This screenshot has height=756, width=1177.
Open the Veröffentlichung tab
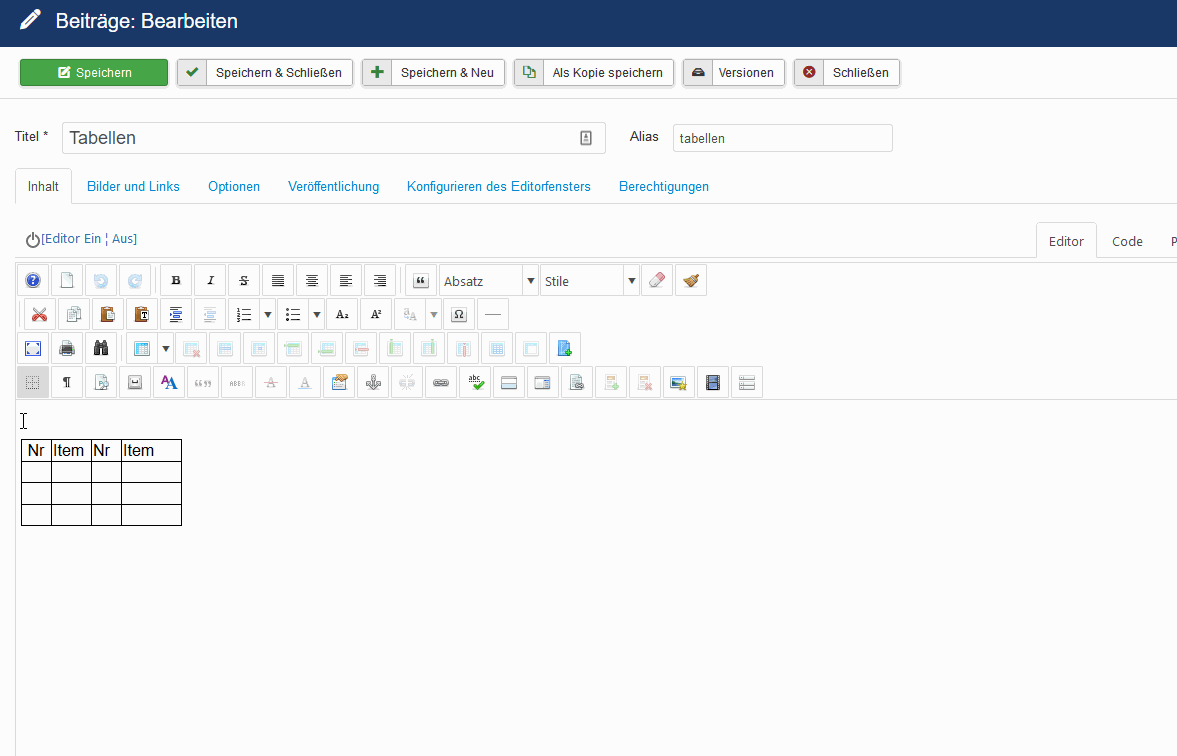tap(333, 186)
